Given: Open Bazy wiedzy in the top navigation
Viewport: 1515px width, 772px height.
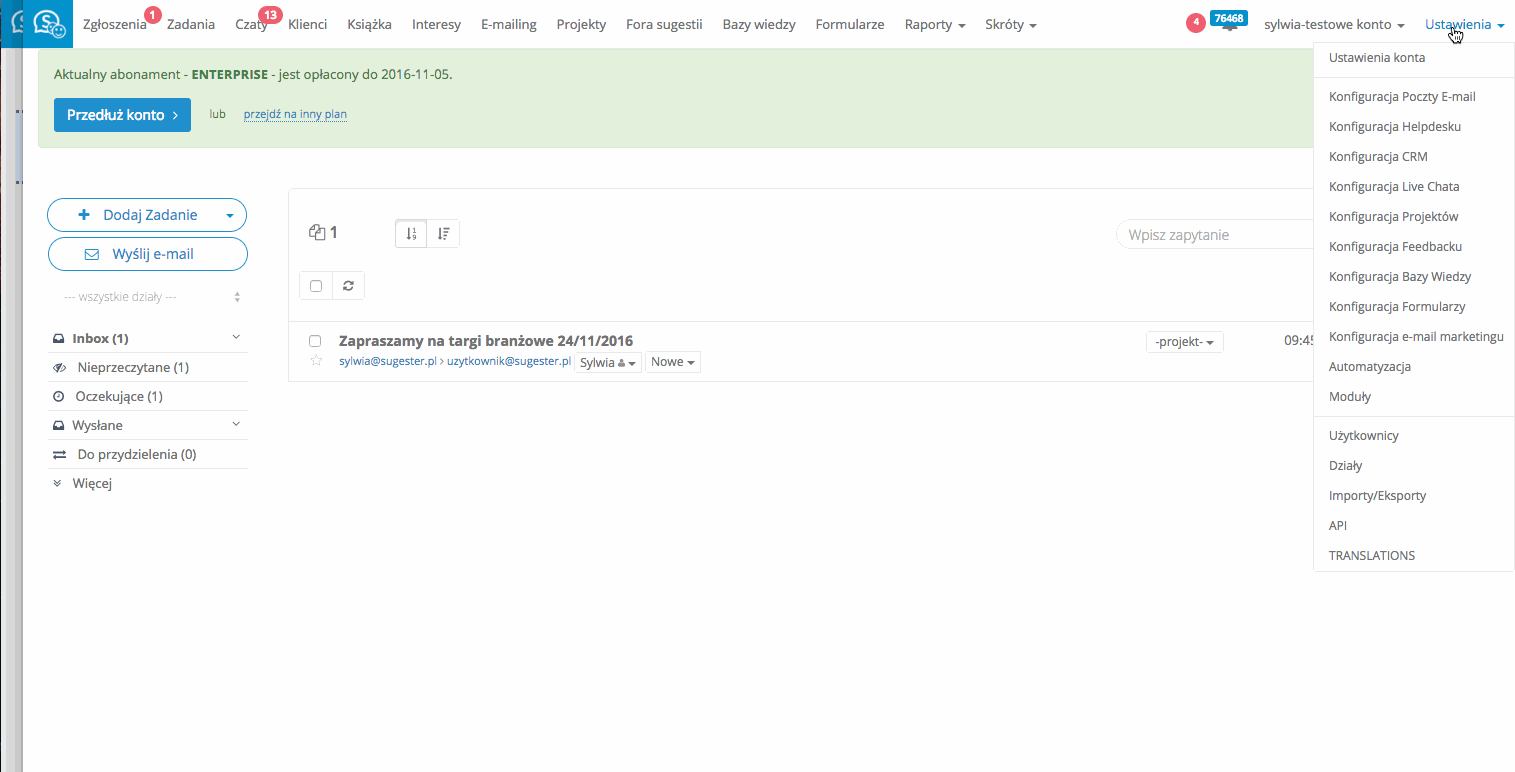Looking at the screenshot, I should [759, 24].
